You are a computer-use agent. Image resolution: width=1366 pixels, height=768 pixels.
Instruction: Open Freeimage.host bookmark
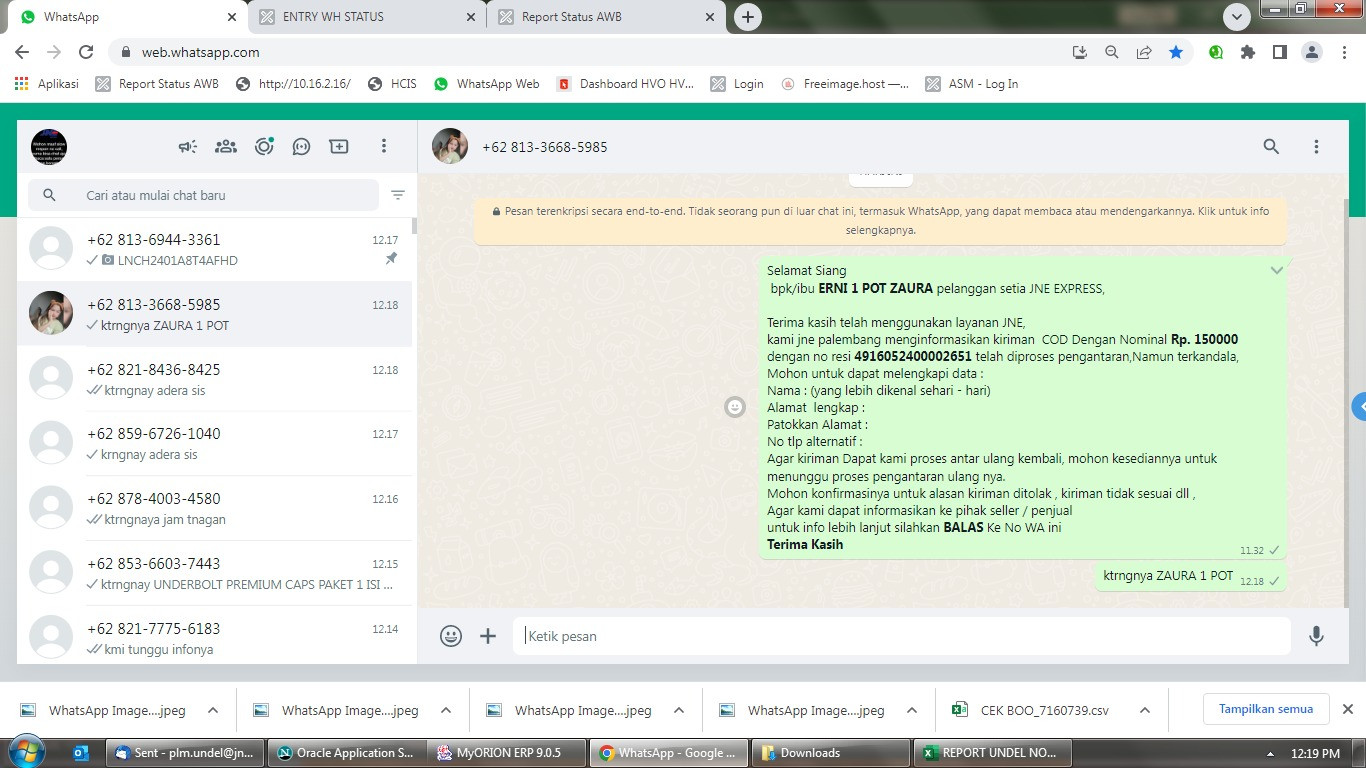pyautogui.click(x=846, y=84)
